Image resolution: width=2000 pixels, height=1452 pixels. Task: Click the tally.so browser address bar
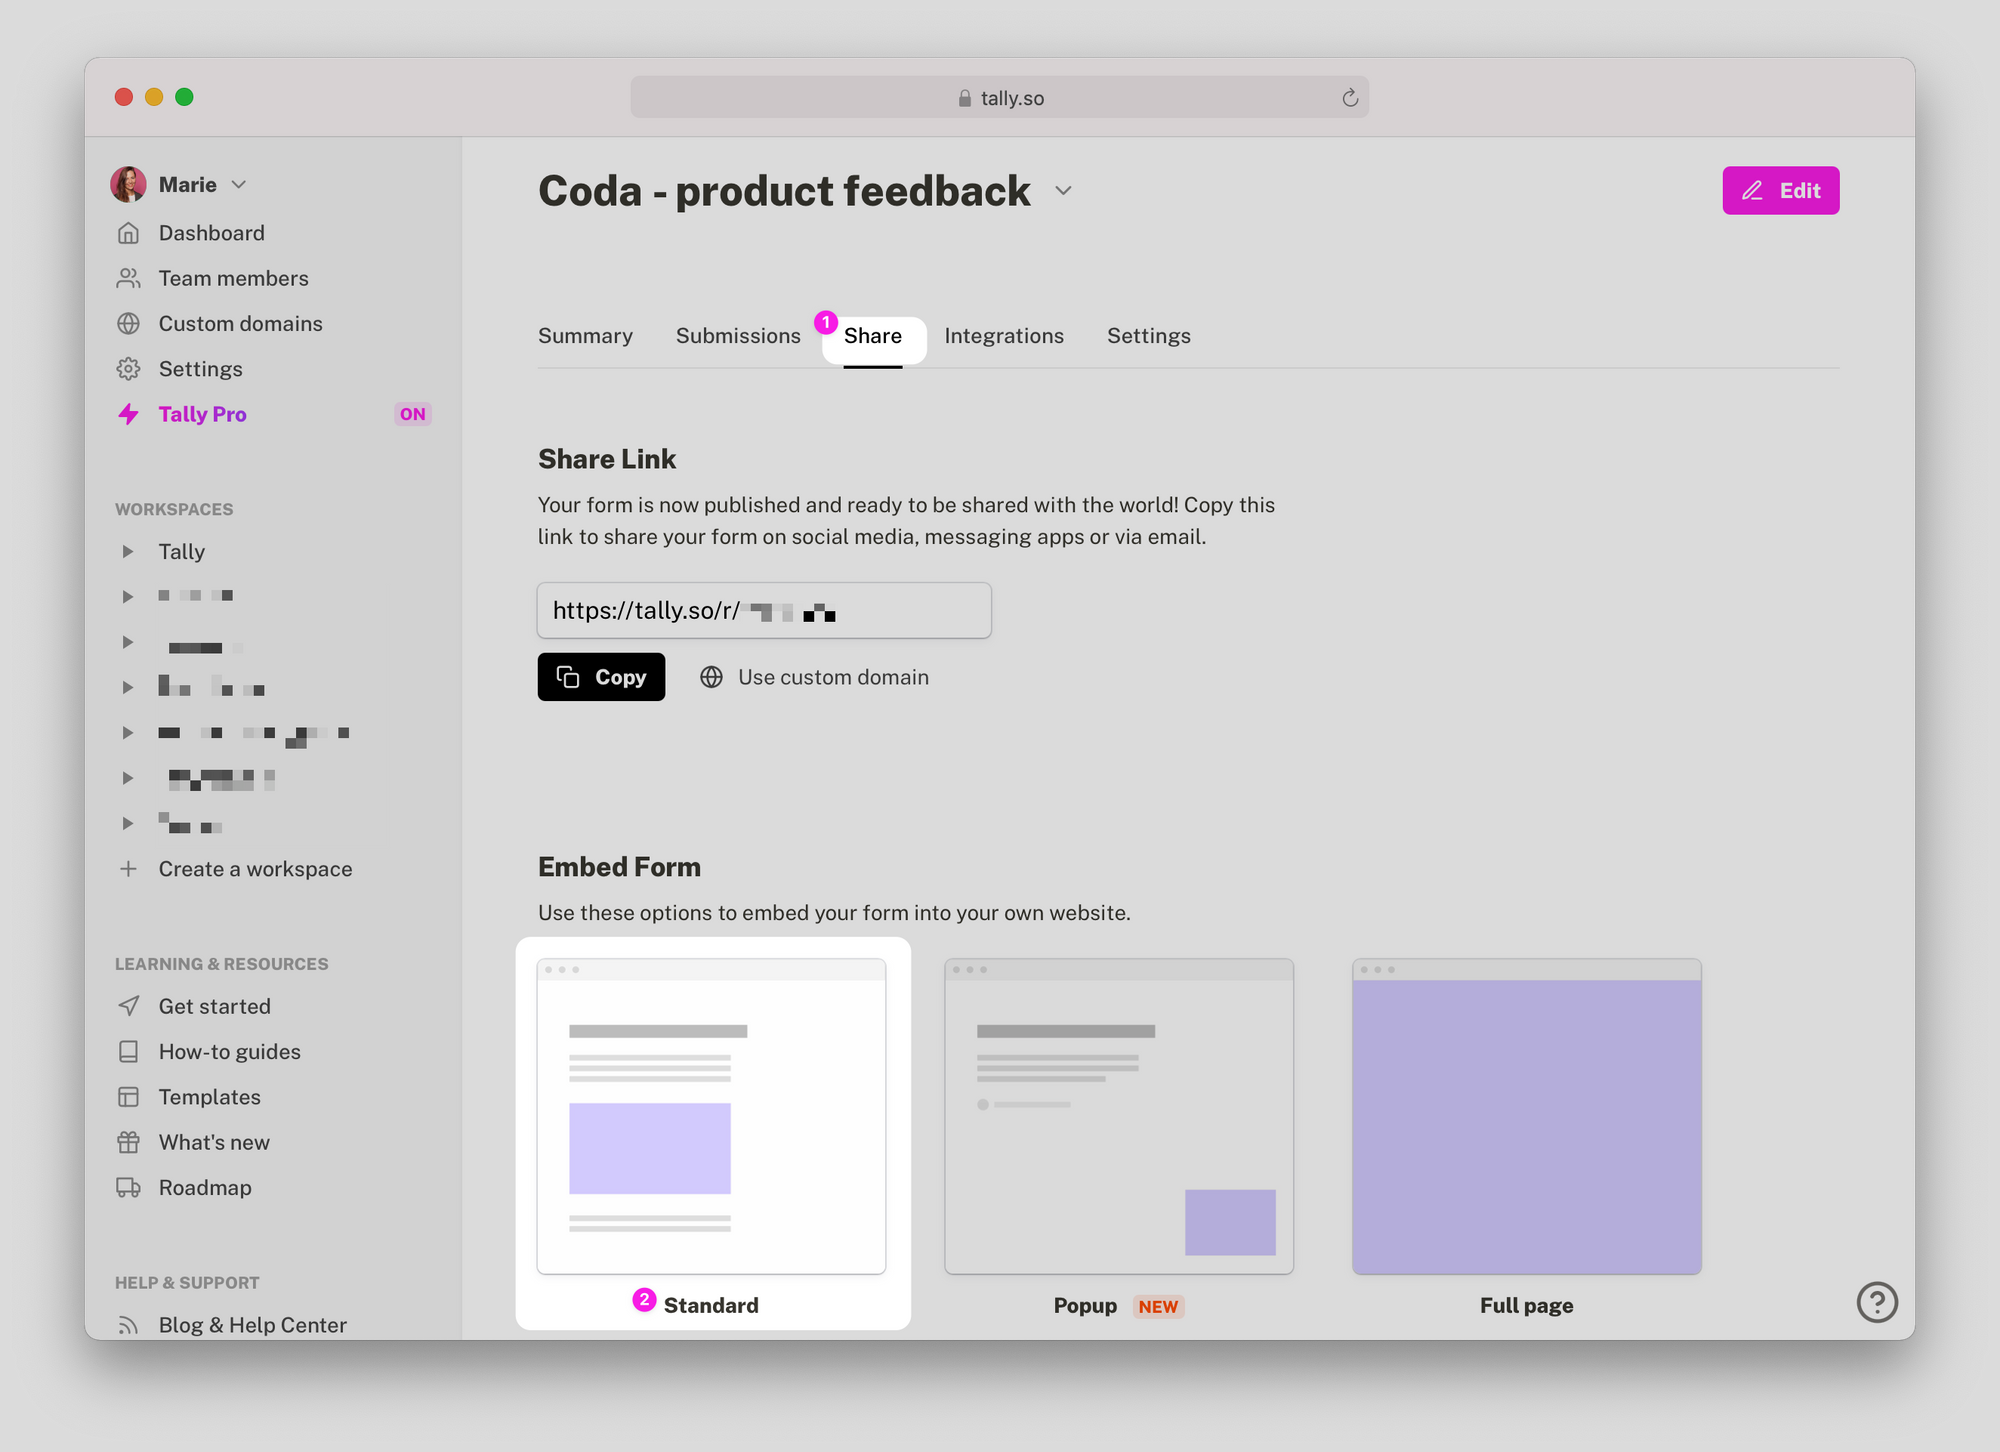tap(999, 97)
